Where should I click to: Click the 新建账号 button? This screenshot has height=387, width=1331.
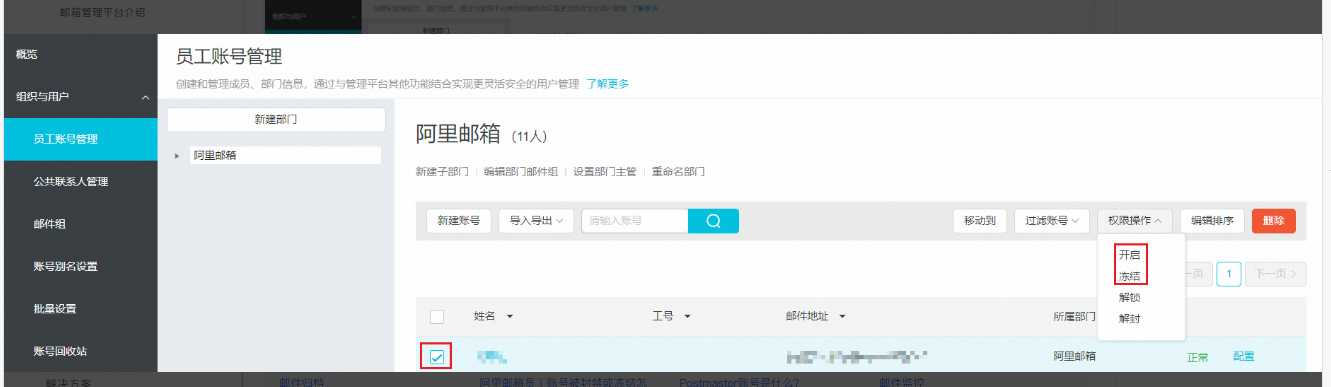[x=459, y=221]
